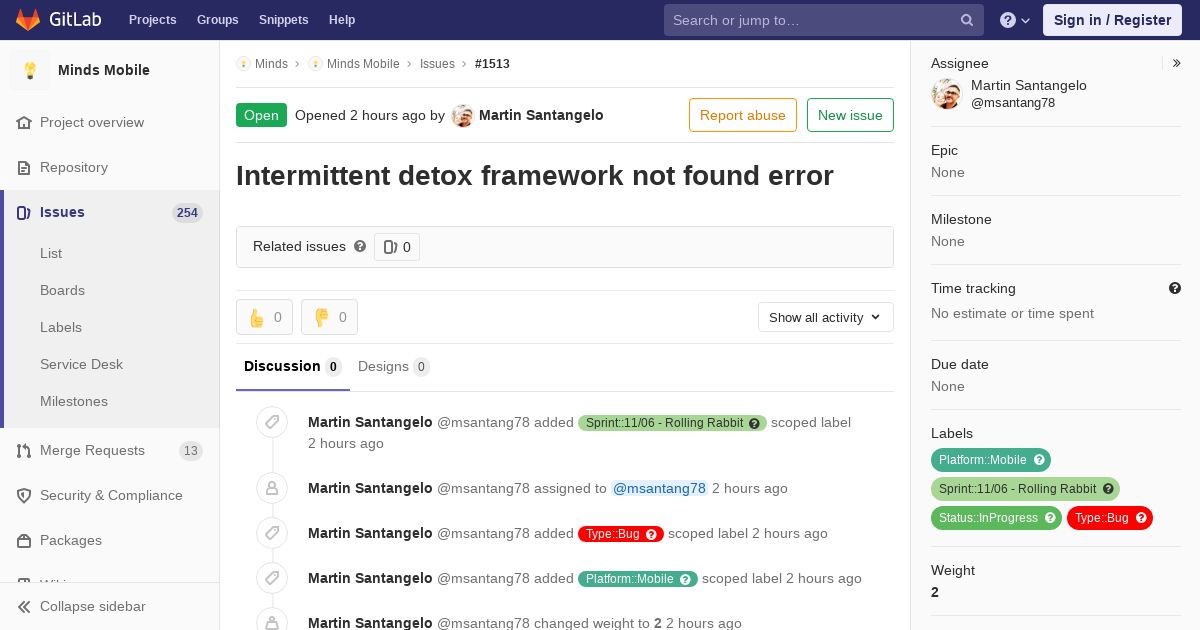
Task: Switch to the Discussion tab
Action: (x=293, y=367)
